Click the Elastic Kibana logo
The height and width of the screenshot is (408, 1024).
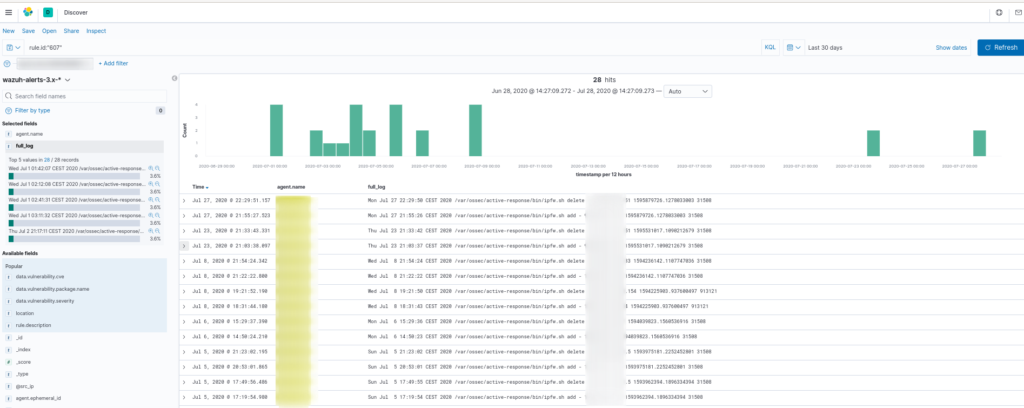click(x=27, y=12)
